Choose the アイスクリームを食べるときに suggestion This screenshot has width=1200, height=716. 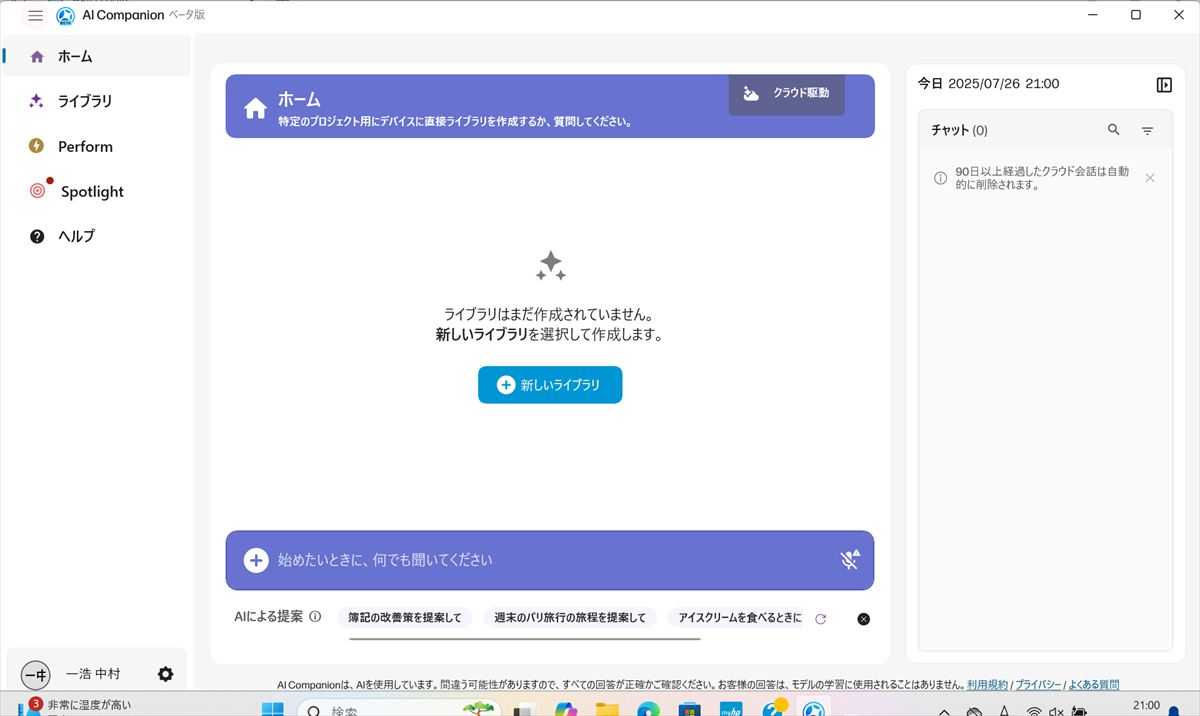pyautogui.click(x=738, y=618)
